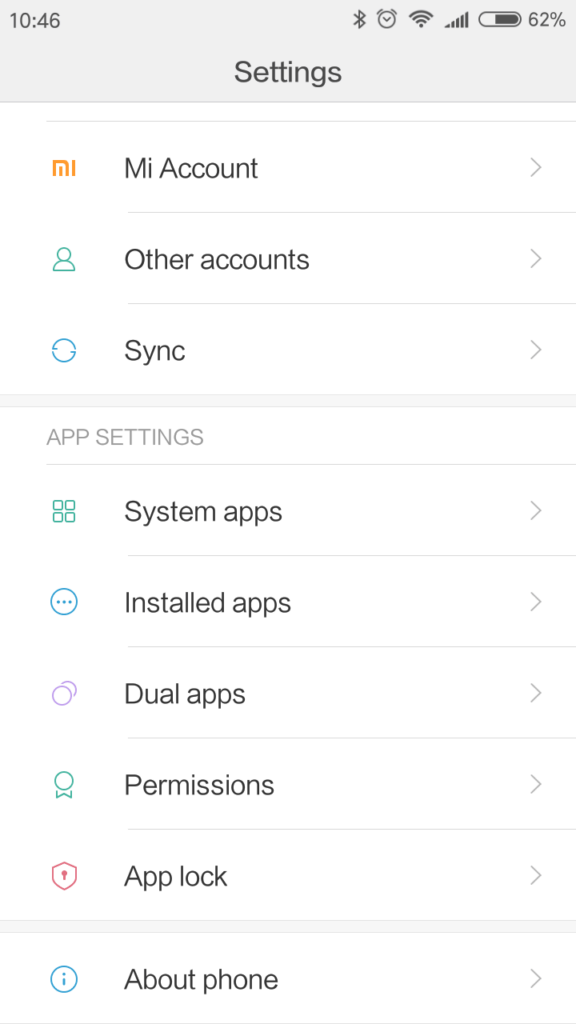Tap the arrow beside About phone
Screen dimensions: 576x1024
[x=536, y=979]
